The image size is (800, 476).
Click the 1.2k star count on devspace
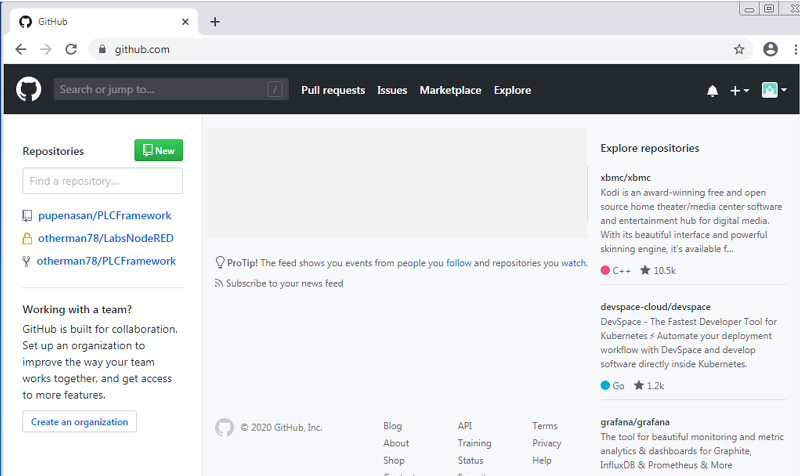[649, 386]
